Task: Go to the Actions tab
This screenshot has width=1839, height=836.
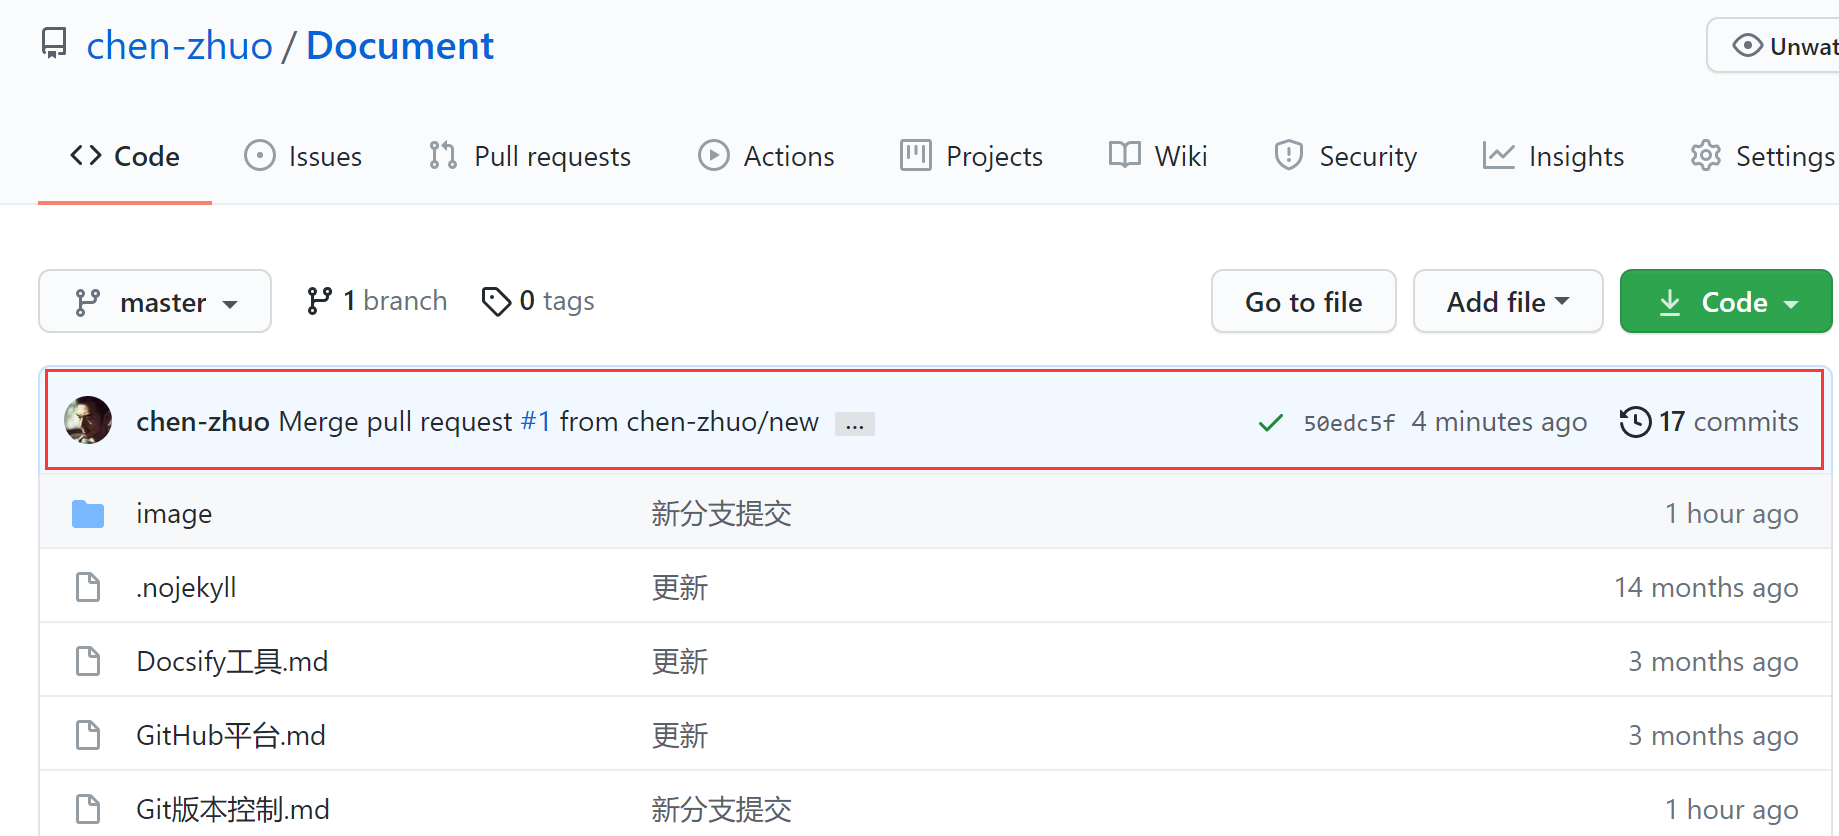Action: tap(766, 157)
